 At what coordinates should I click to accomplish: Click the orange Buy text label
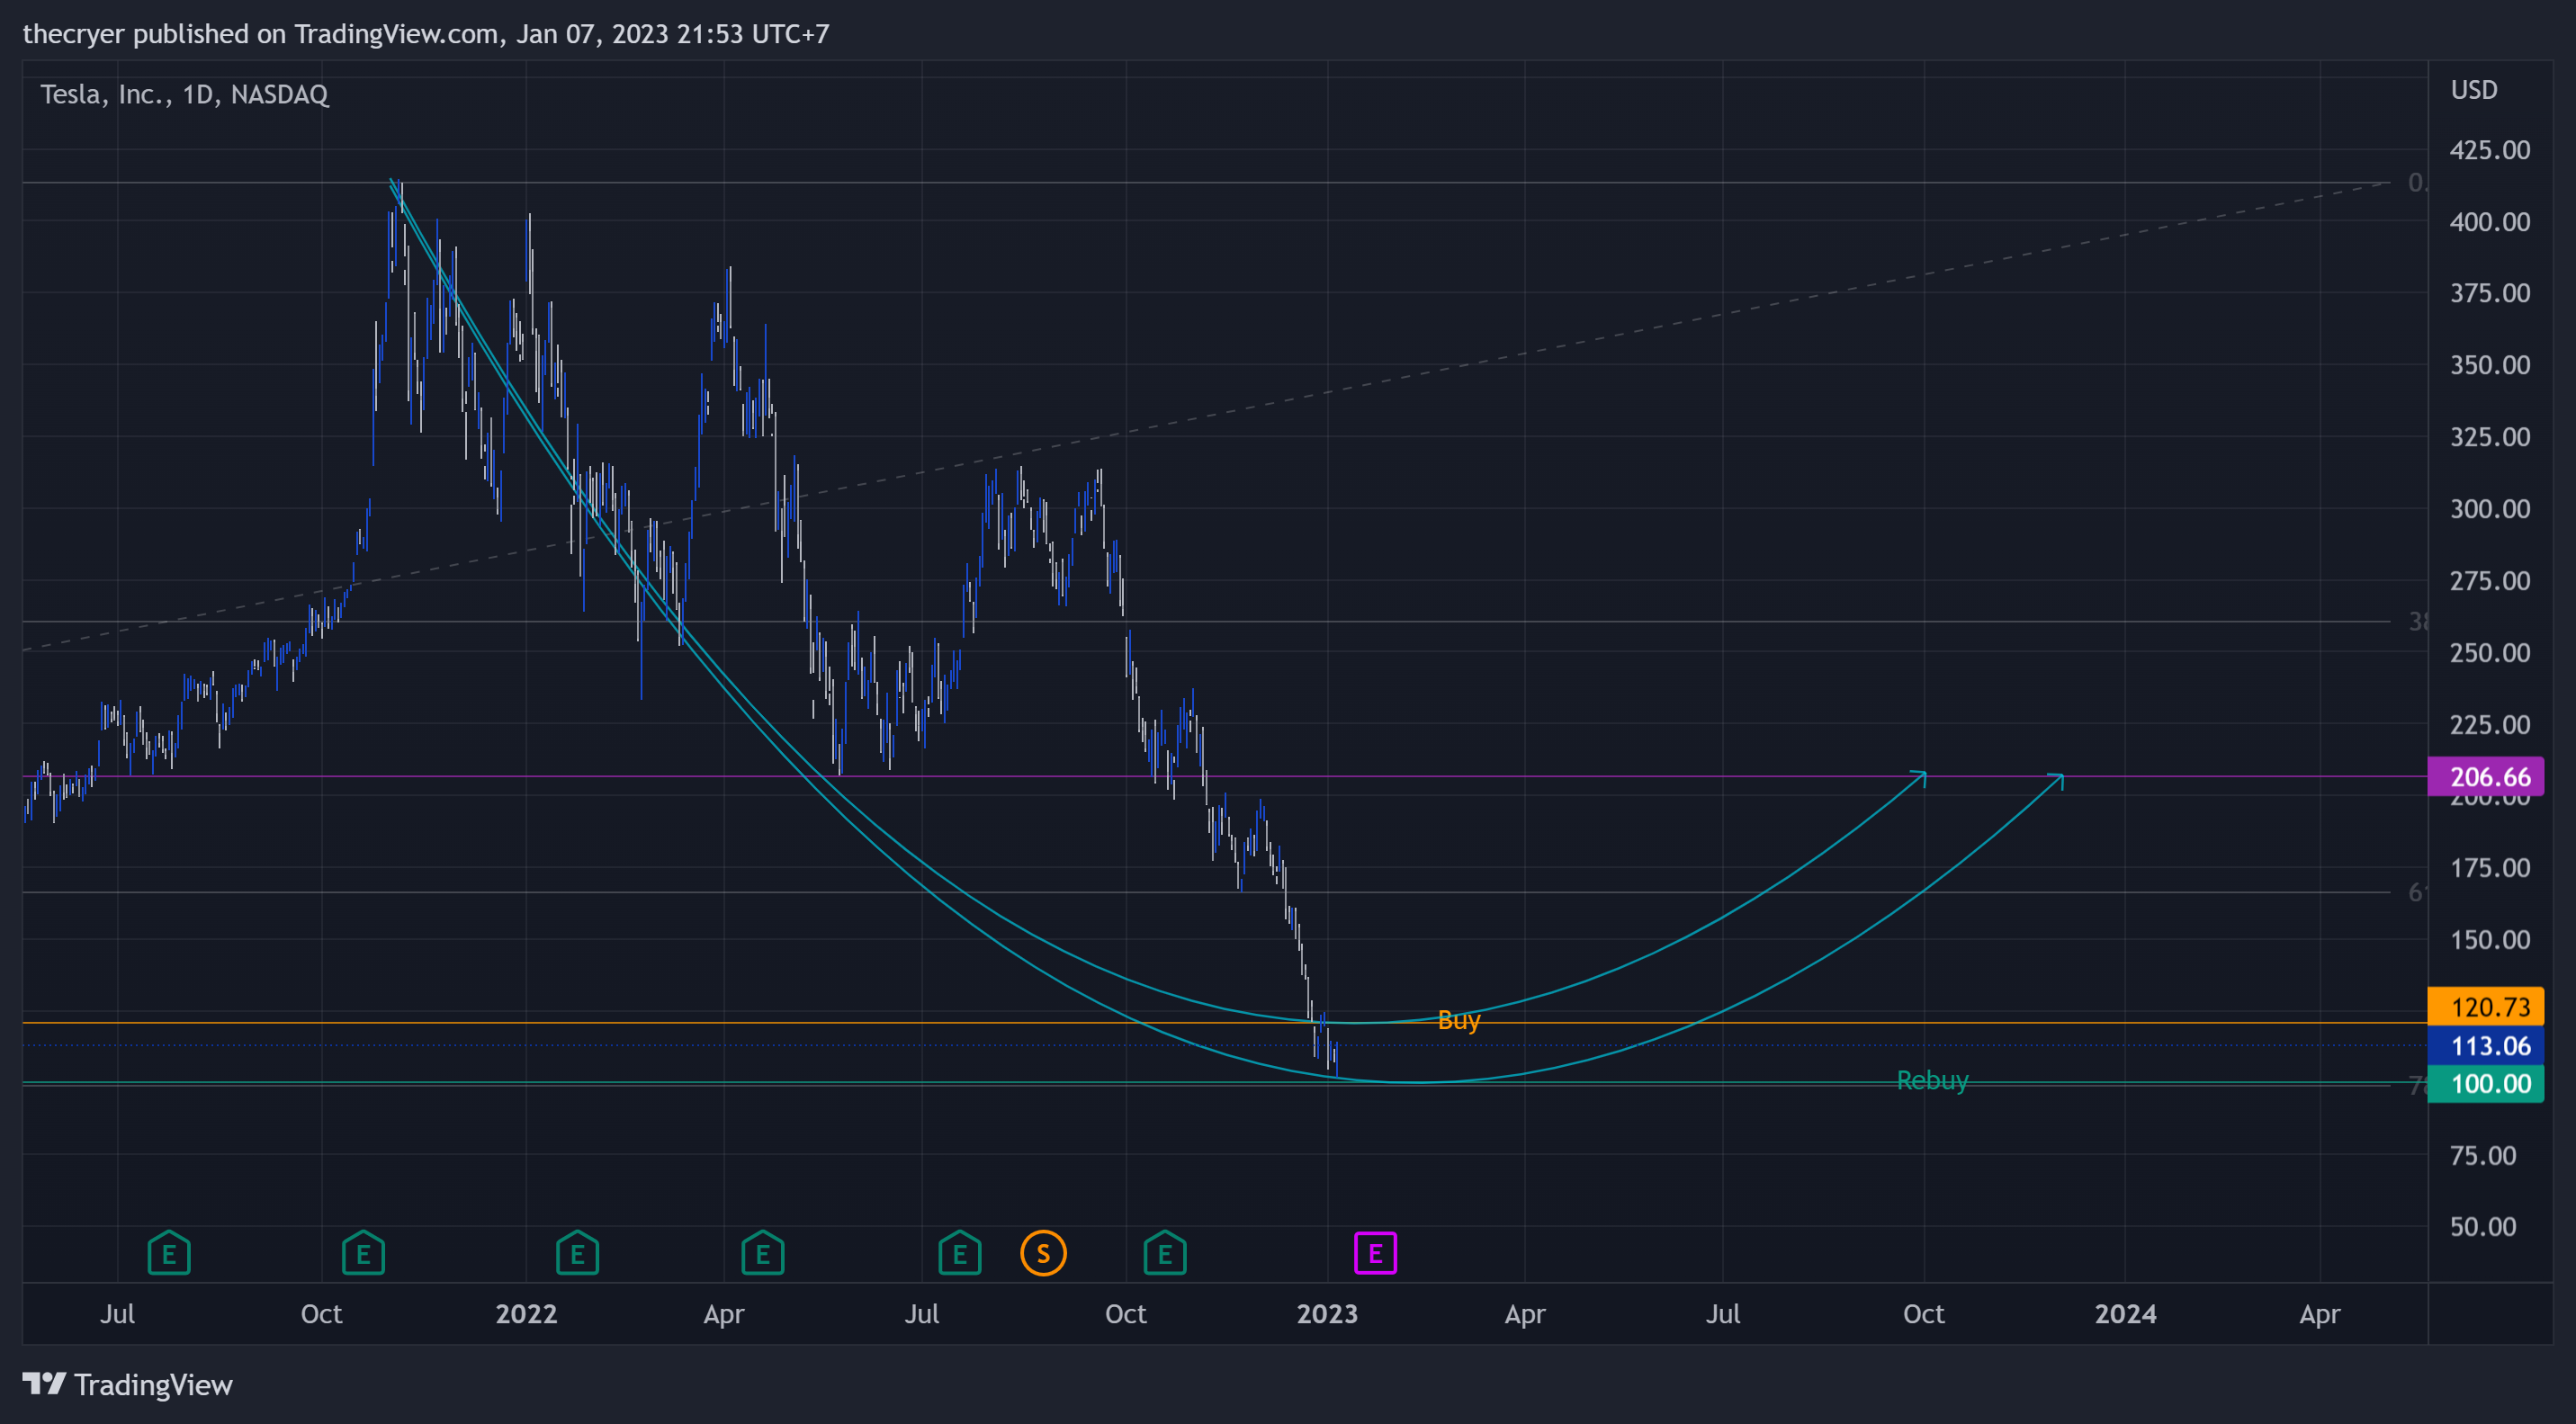(x=1458, y=1019)
